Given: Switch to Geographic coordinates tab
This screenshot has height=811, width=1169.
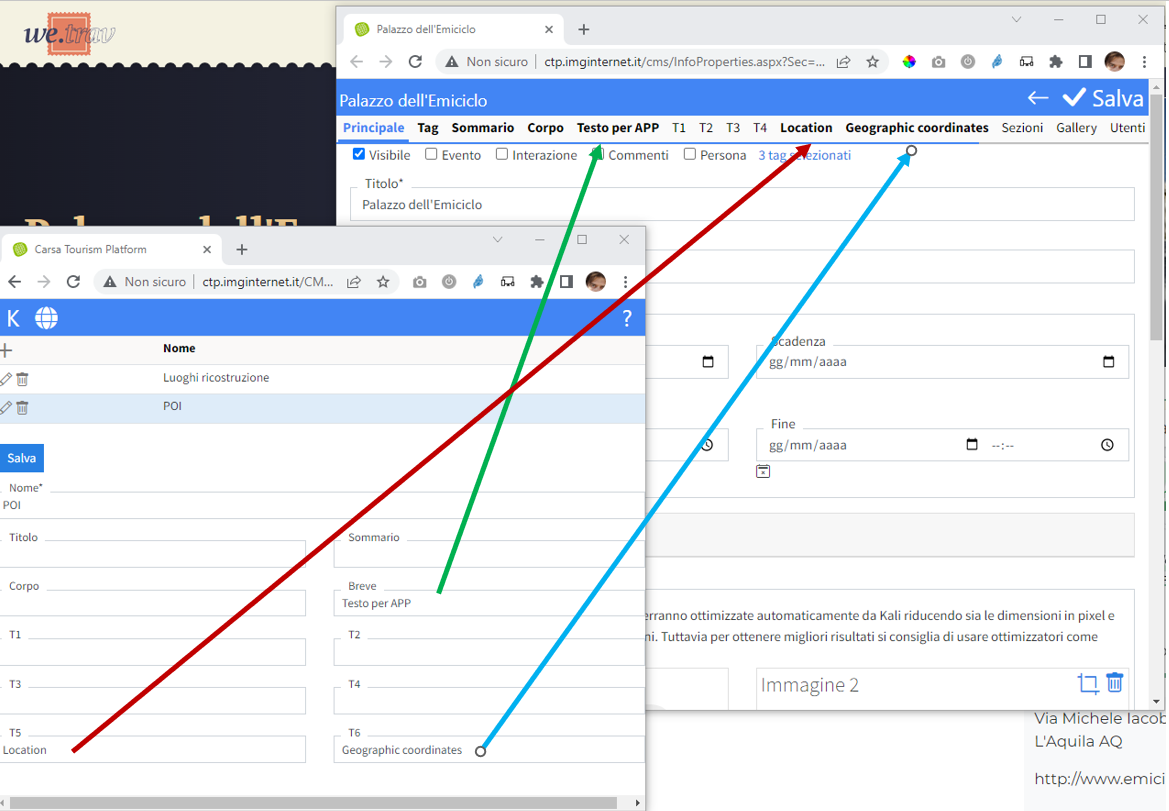Looking at the screenshot, I should click(x=916, y=127).
